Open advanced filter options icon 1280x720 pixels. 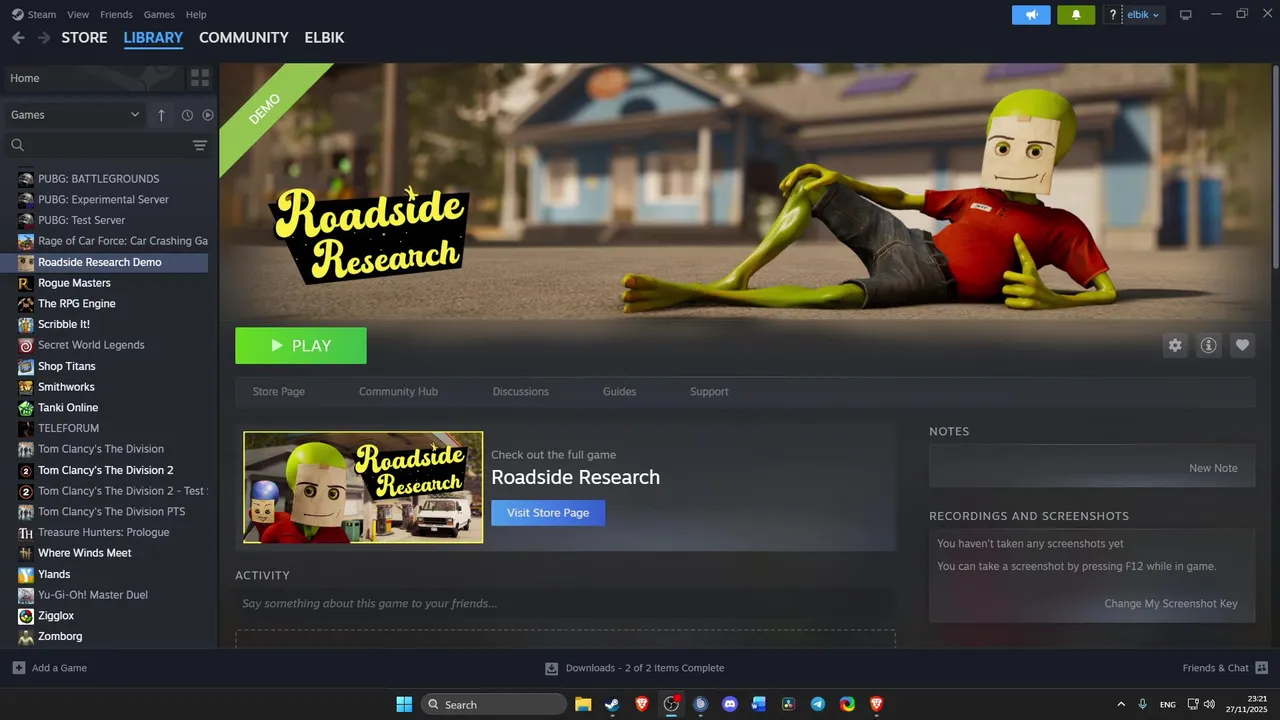(x=200, y=146)
